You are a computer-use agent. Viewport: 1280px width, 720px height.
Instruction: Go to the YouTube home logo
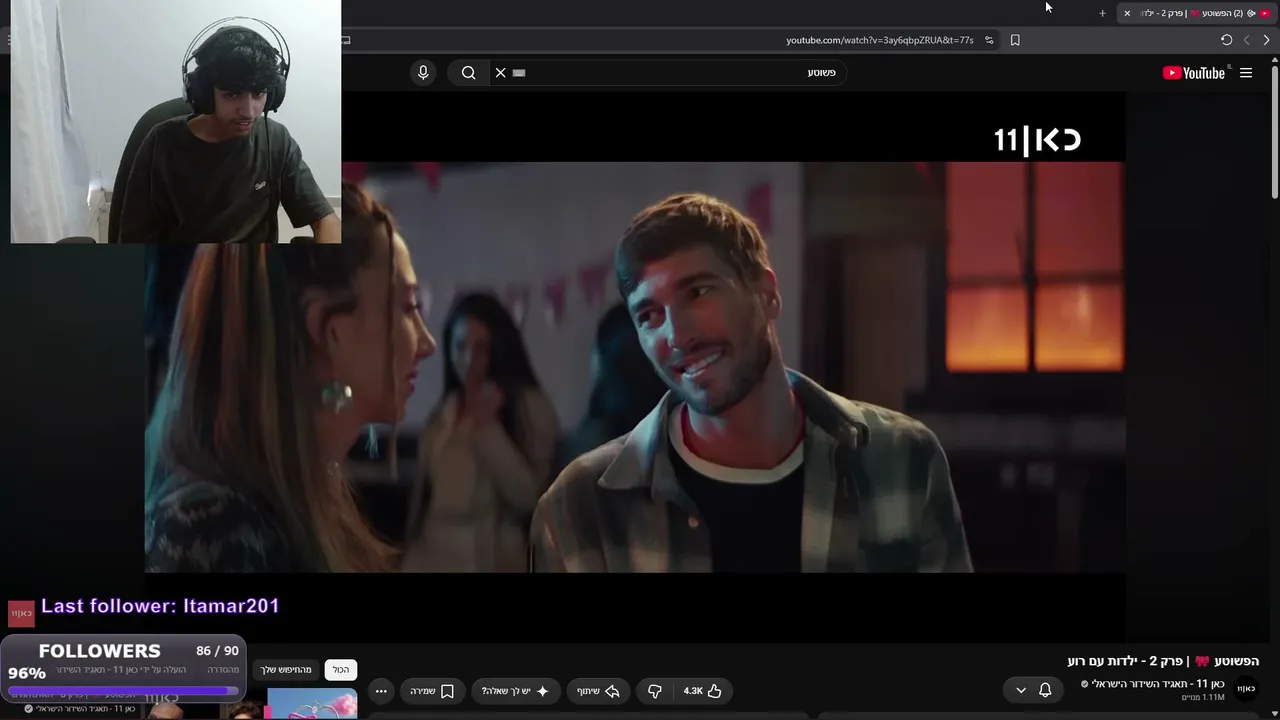point(1194,72)
